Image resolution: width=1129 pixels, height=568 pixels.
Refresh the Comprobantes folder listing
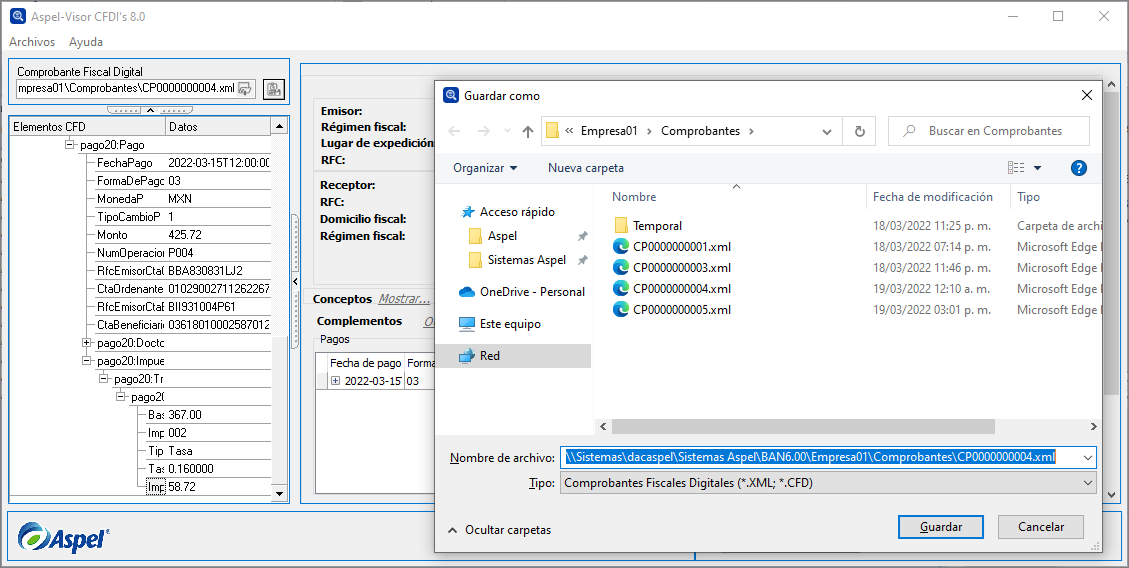point(859,131)
